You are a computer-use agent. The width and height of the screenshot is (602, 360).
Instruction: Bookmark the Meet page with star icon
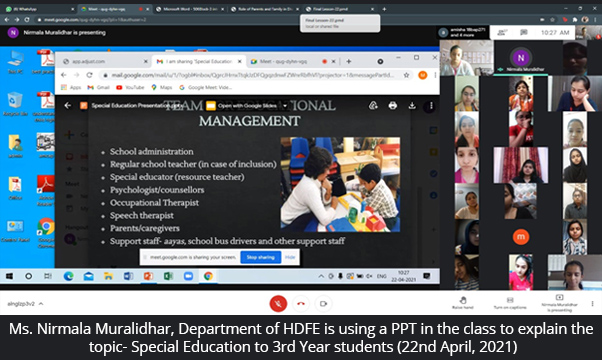(x=552, y=20)
